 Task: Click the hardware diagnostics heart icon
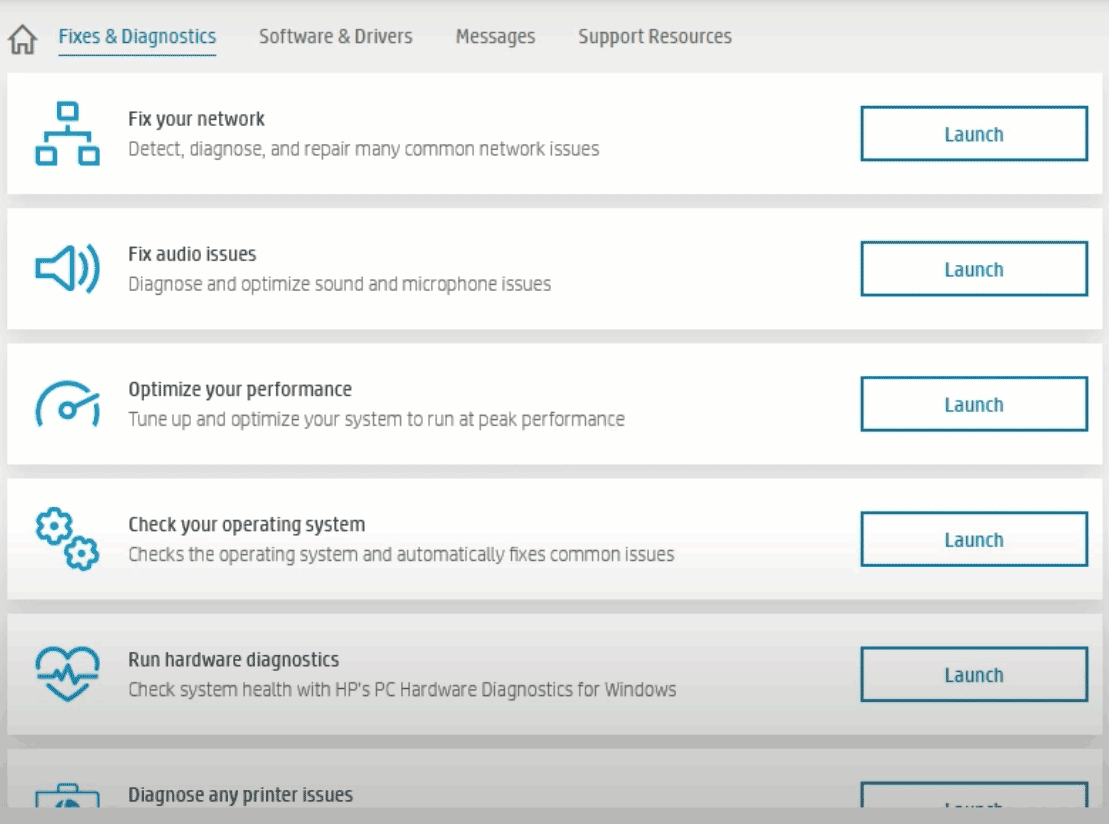tap(67, 674)
